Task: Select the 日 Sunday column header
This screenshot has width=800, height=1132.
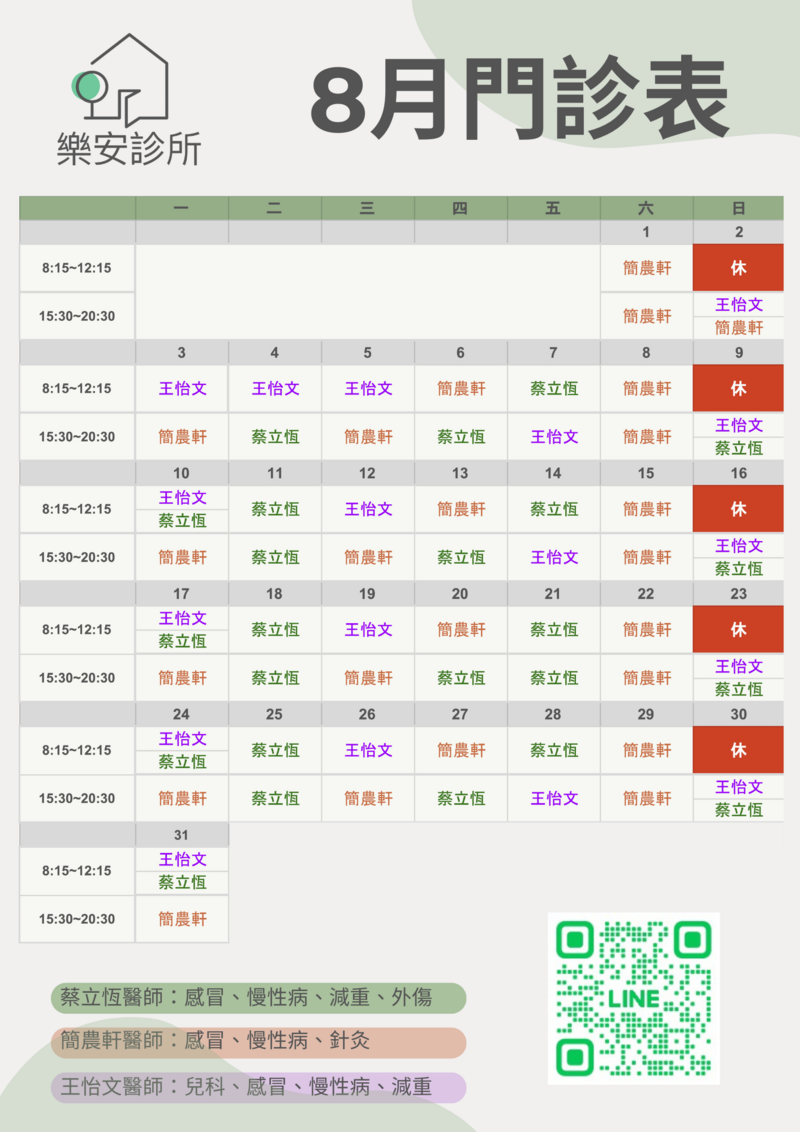Action: pyautogui.click(x=739, y=208)
